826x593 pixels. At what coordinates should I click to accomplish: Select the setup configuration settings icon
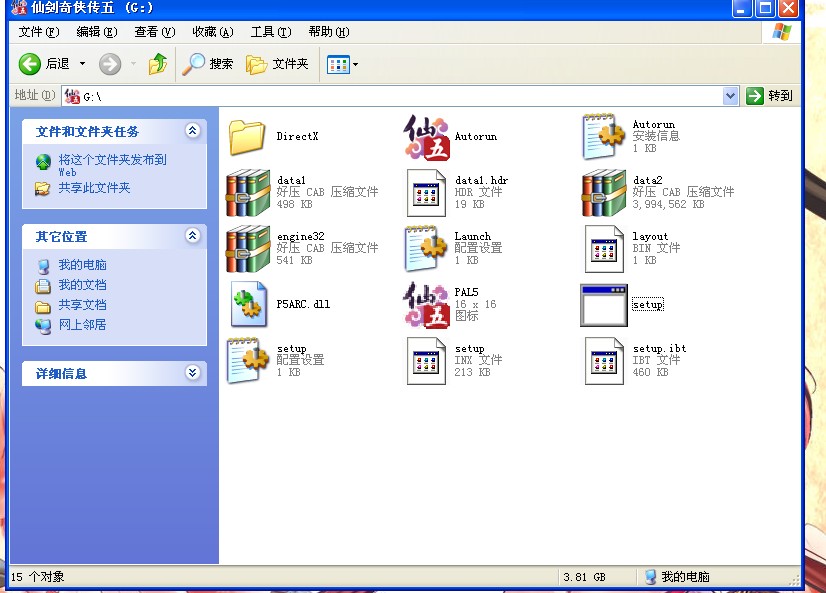[248, 360]
